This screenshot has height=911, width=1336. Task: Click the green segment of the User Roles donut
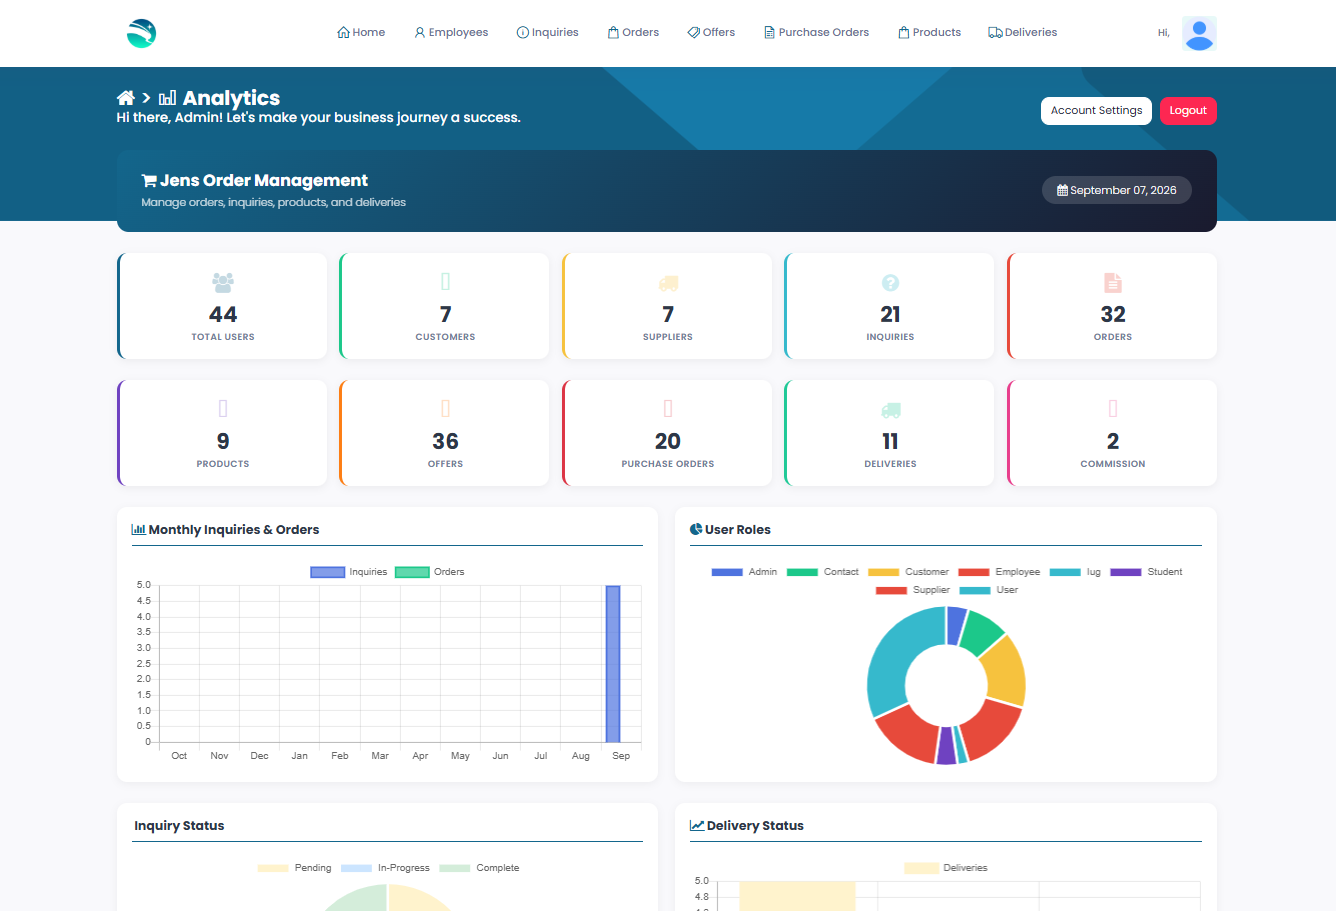(x=980, y=631)
